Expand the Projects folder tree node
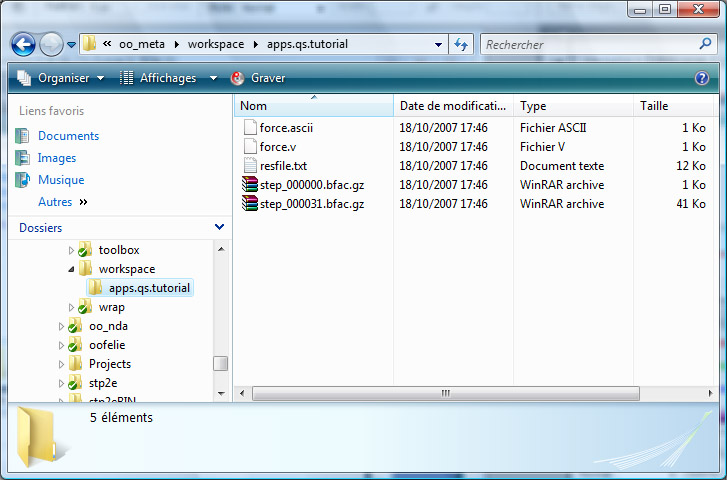 point(61,365)
